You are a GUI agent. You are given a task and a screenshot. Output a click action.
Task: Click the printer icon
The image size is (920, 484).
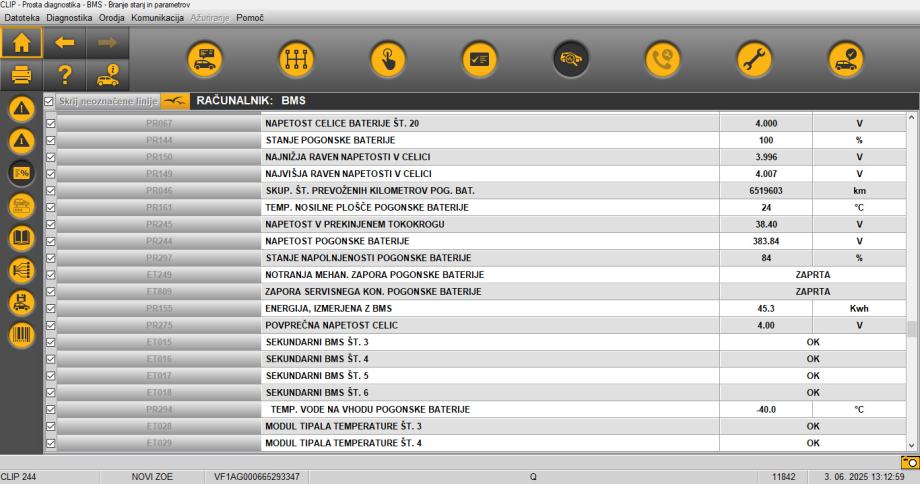tap(22, 75)
